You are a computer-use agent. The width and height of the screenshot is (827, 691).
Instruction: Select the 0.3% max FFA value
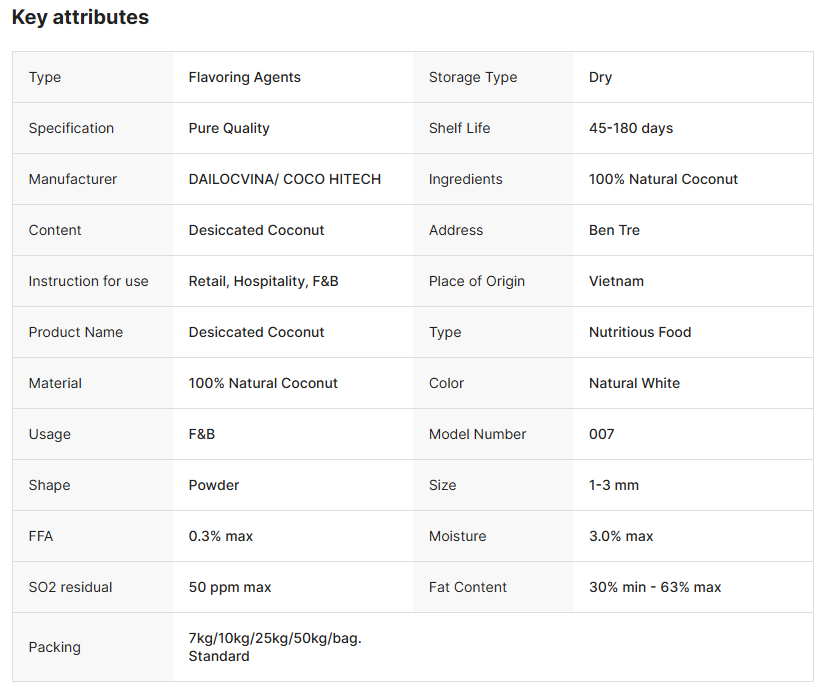click(221, 536)
